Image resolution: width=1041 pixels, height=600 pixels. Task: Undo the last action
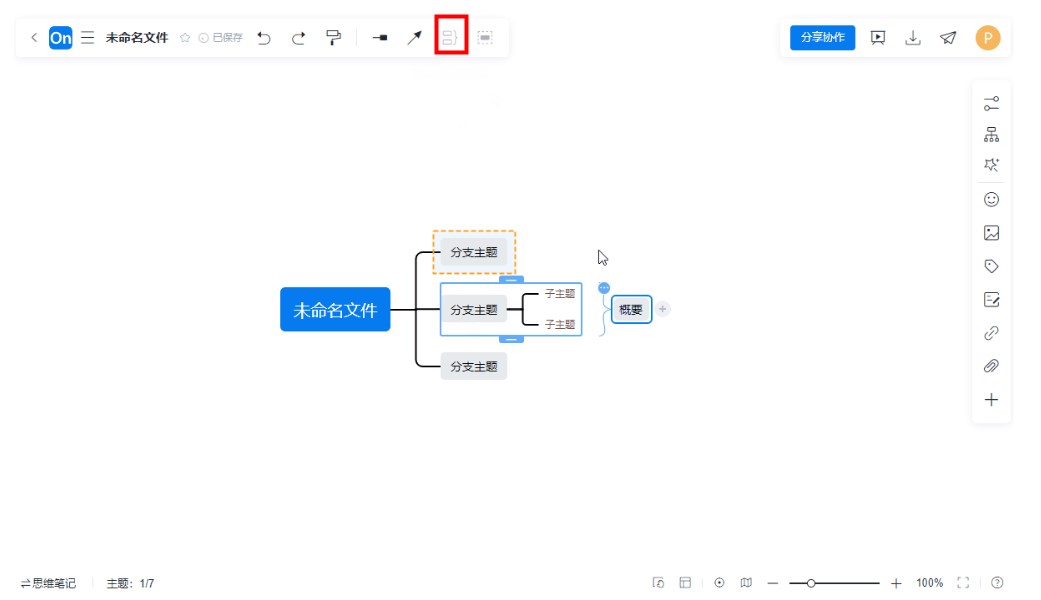click(x=264, y=38)
